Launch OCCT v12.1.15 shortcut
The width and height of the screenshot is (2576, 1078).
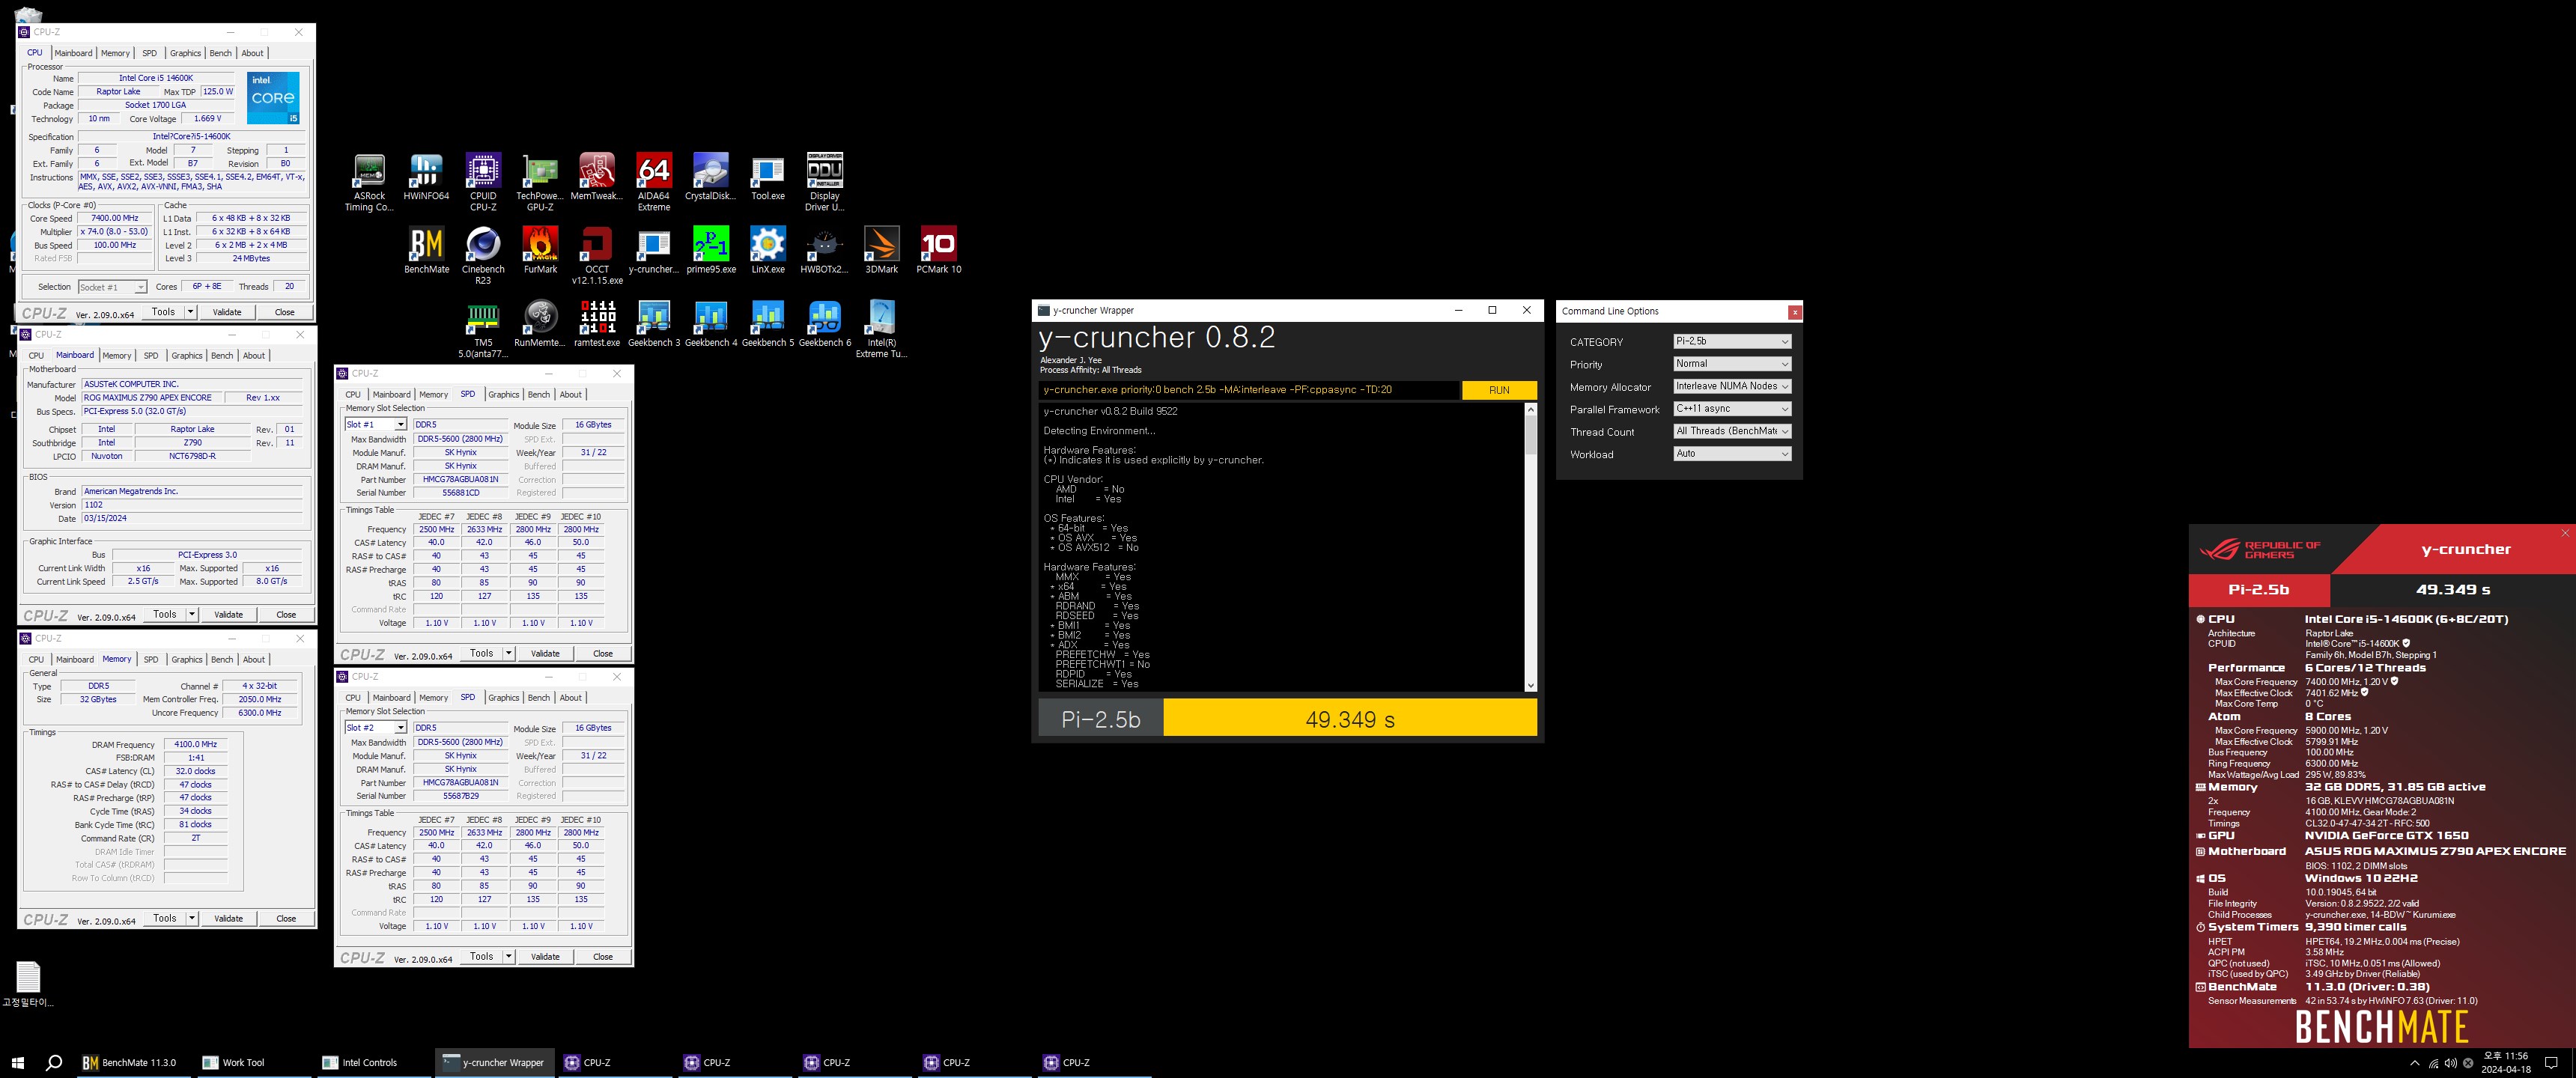(597, 255)
